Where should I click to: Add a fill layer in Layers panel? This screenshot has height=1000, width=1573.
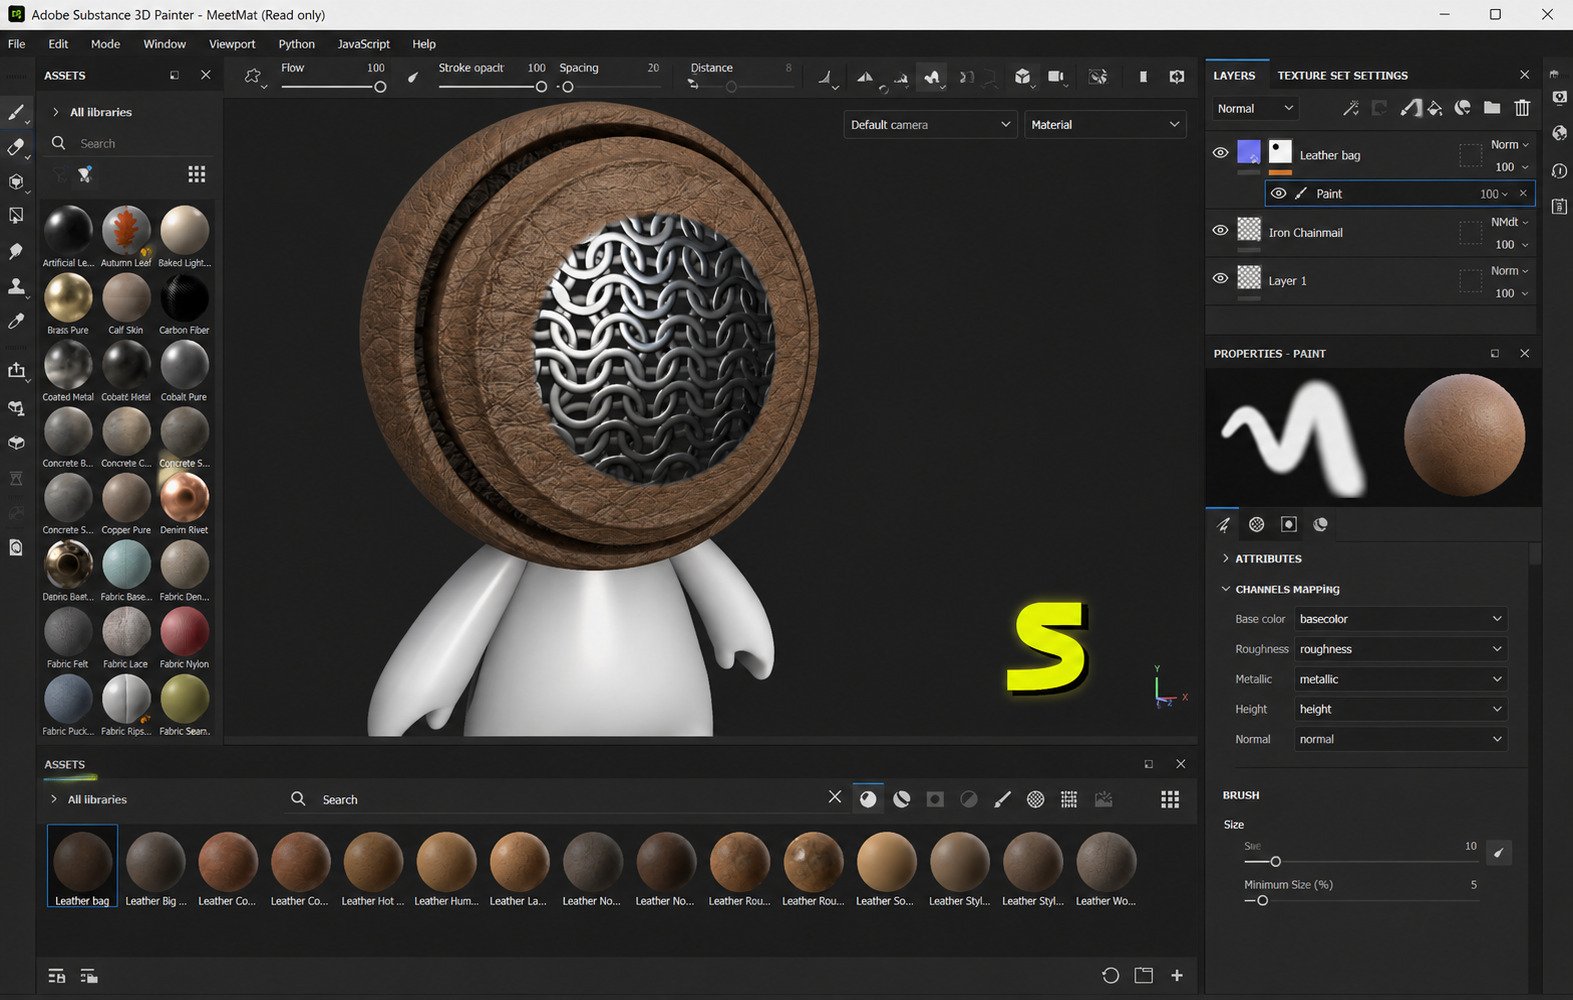click(1435, 108)
